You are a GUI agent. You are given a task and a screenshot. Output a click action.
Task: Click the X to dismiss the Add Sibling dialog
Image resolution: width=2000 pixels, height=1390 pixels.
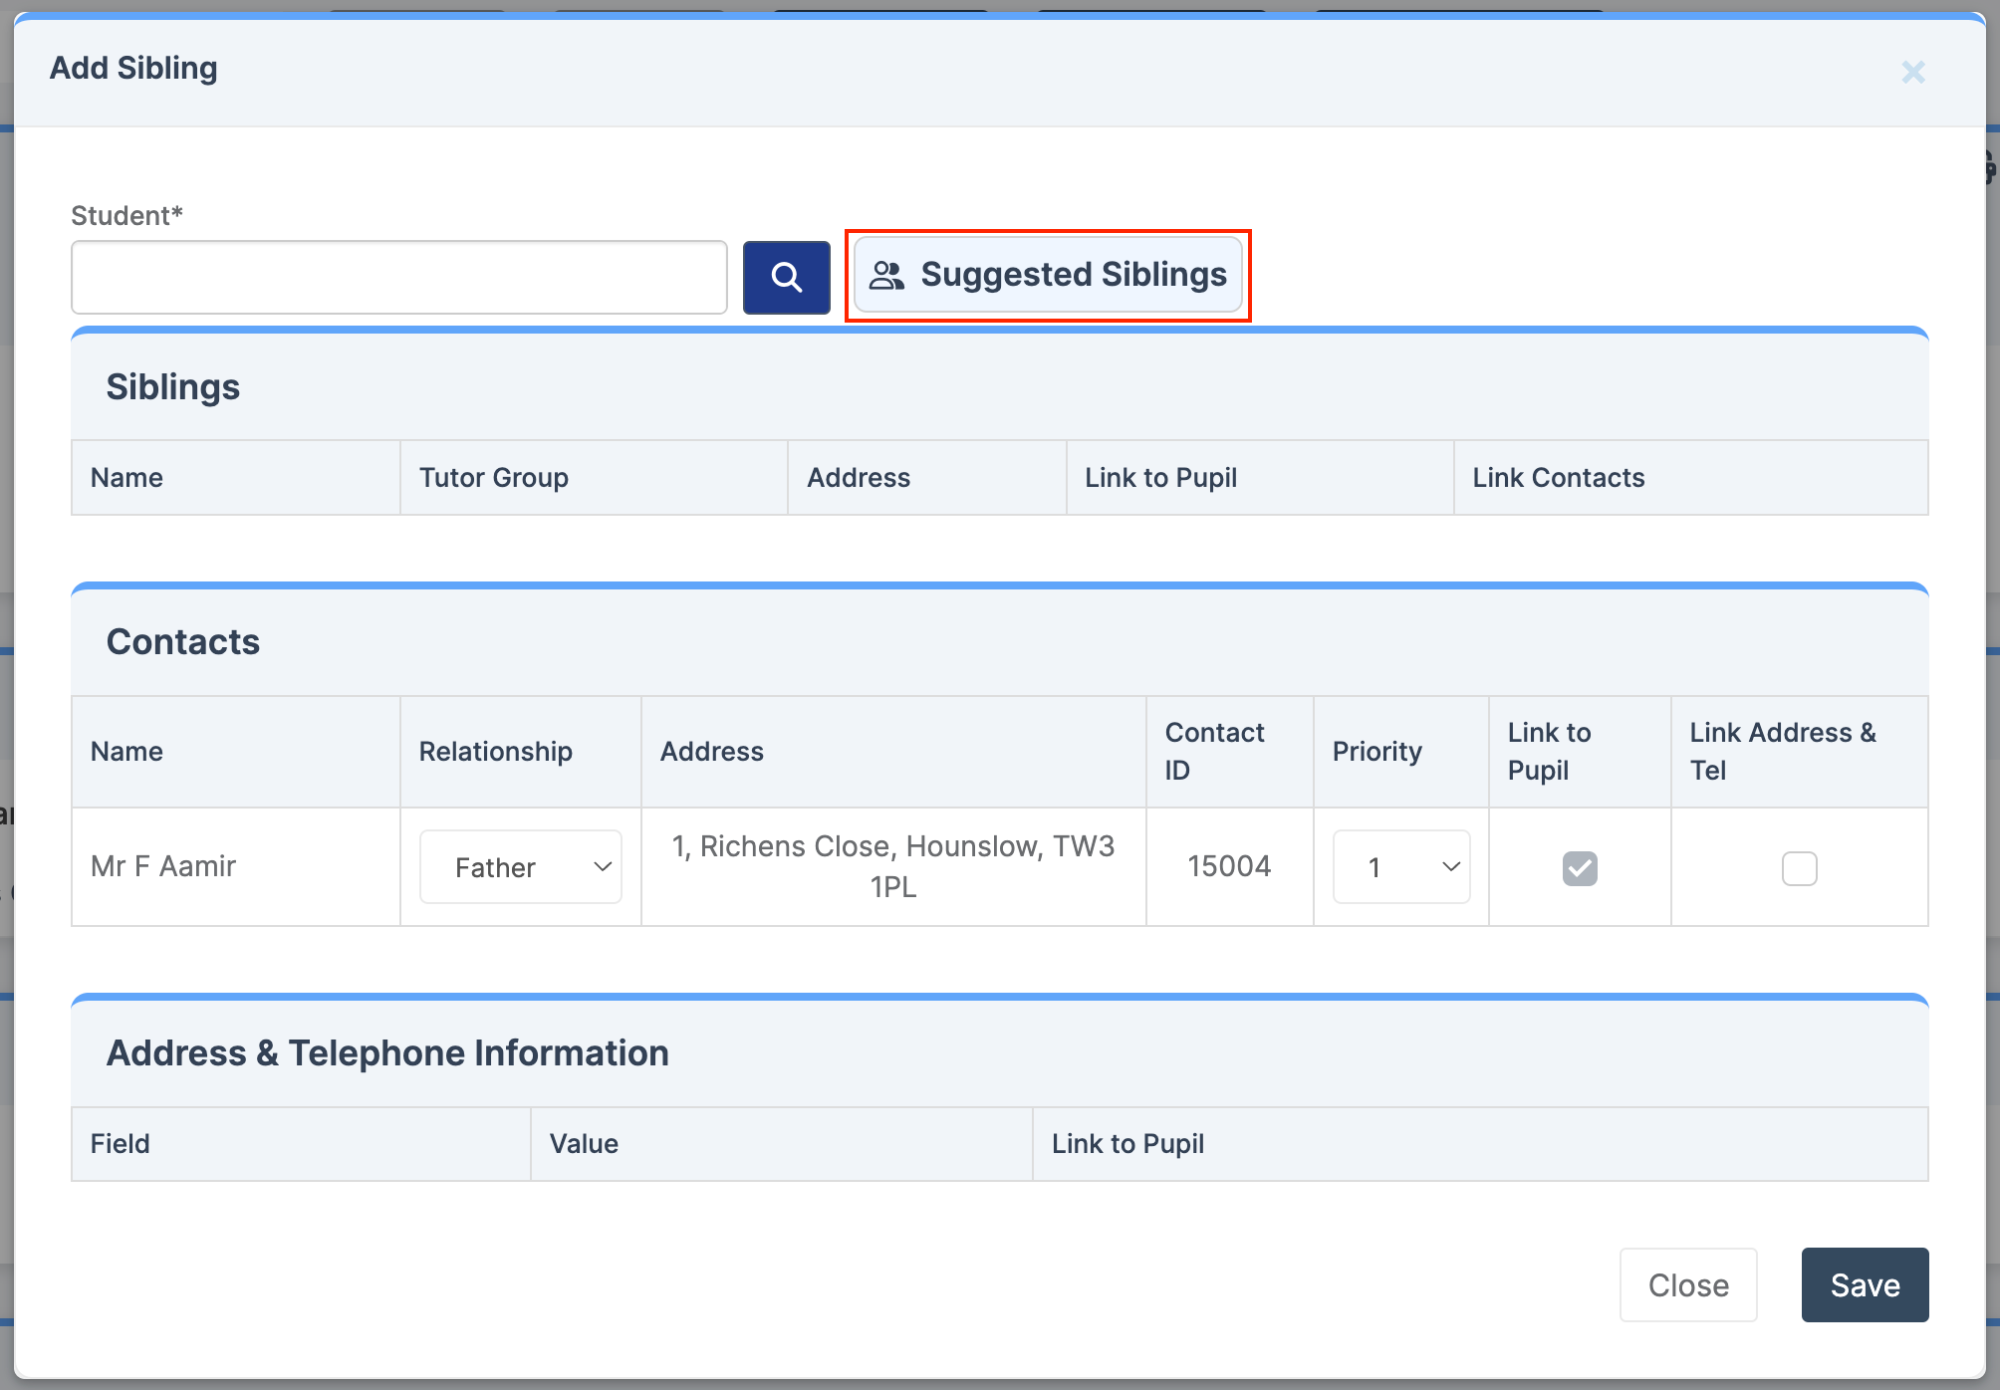(x=1913, y=72)
